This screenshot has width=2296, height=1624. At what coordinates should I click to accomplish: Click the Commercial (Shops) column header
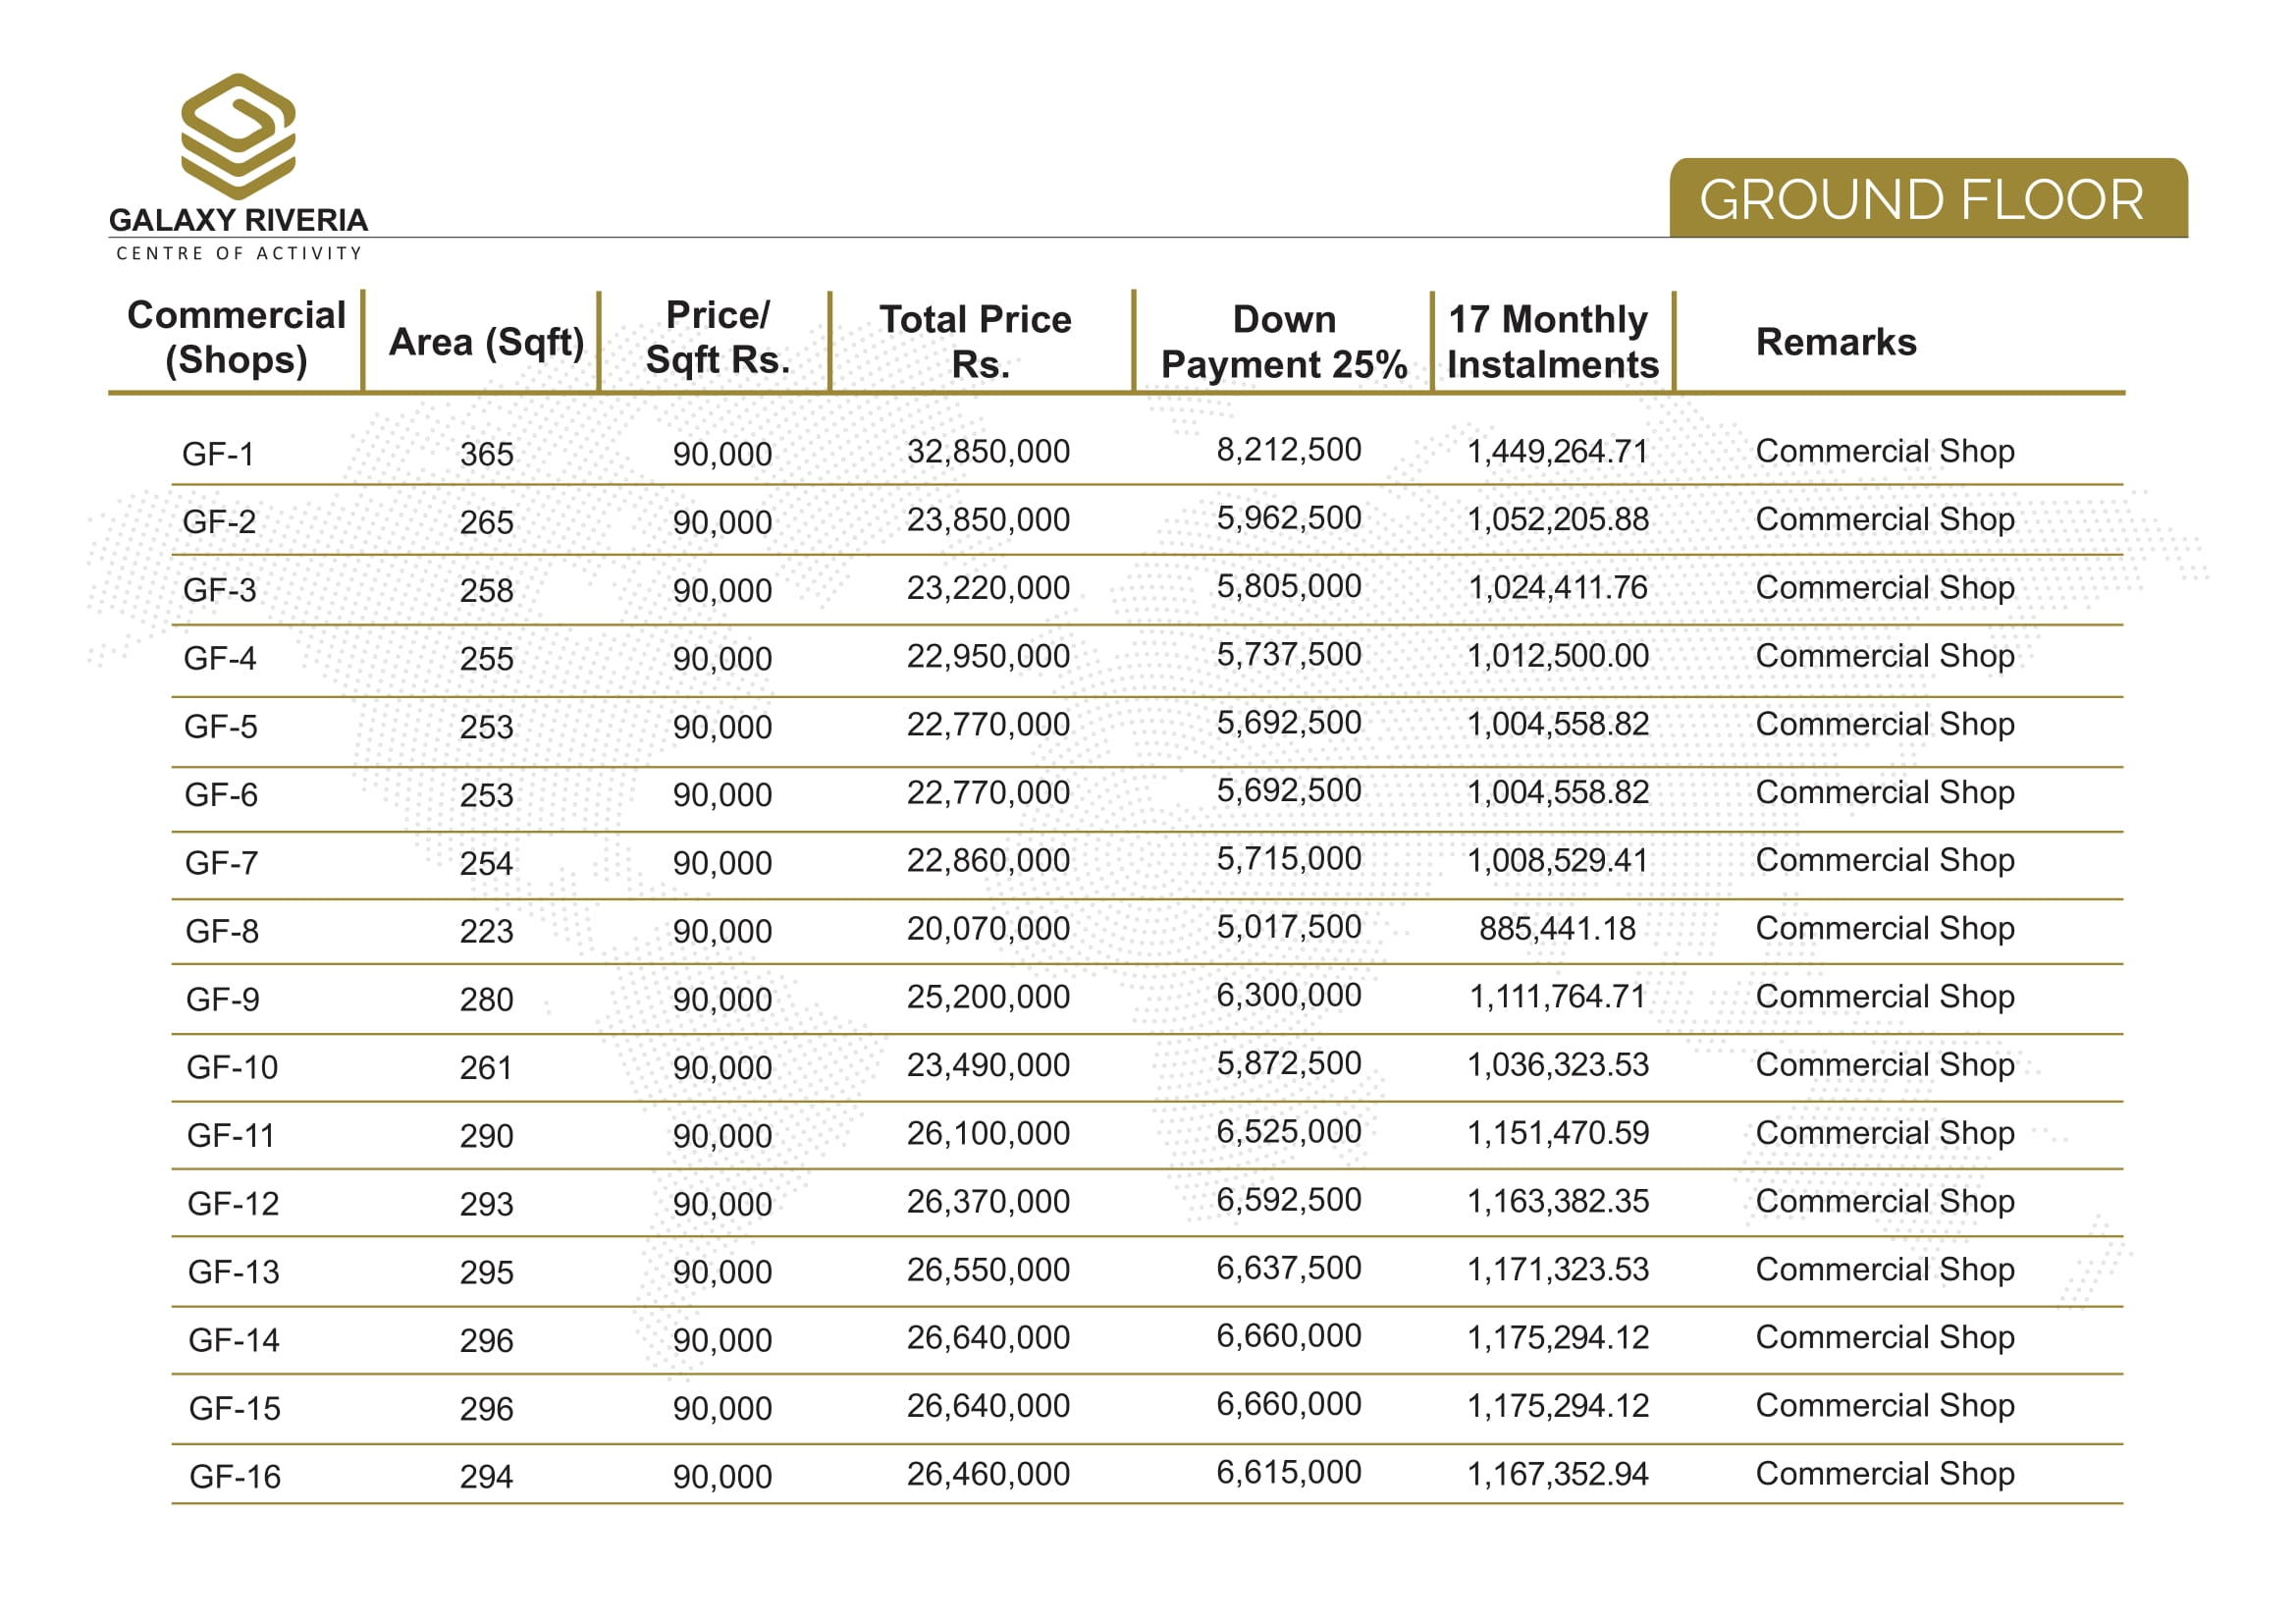click(x=236, y=338)
